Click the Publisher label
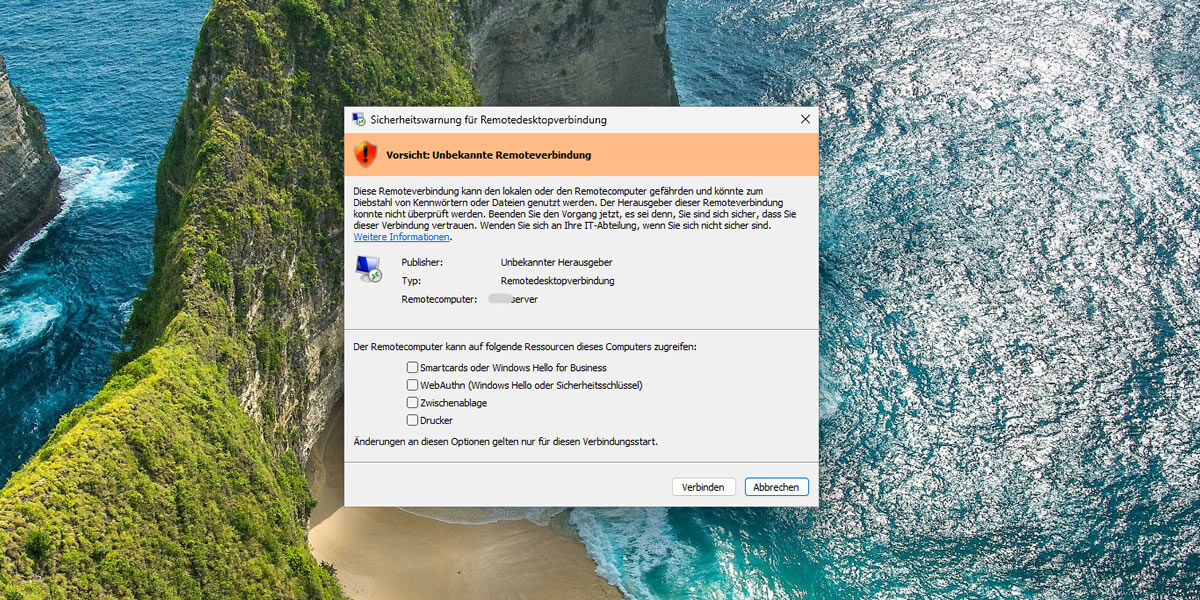This screenshot has width=1200, height=600. (x=421, y=262)
